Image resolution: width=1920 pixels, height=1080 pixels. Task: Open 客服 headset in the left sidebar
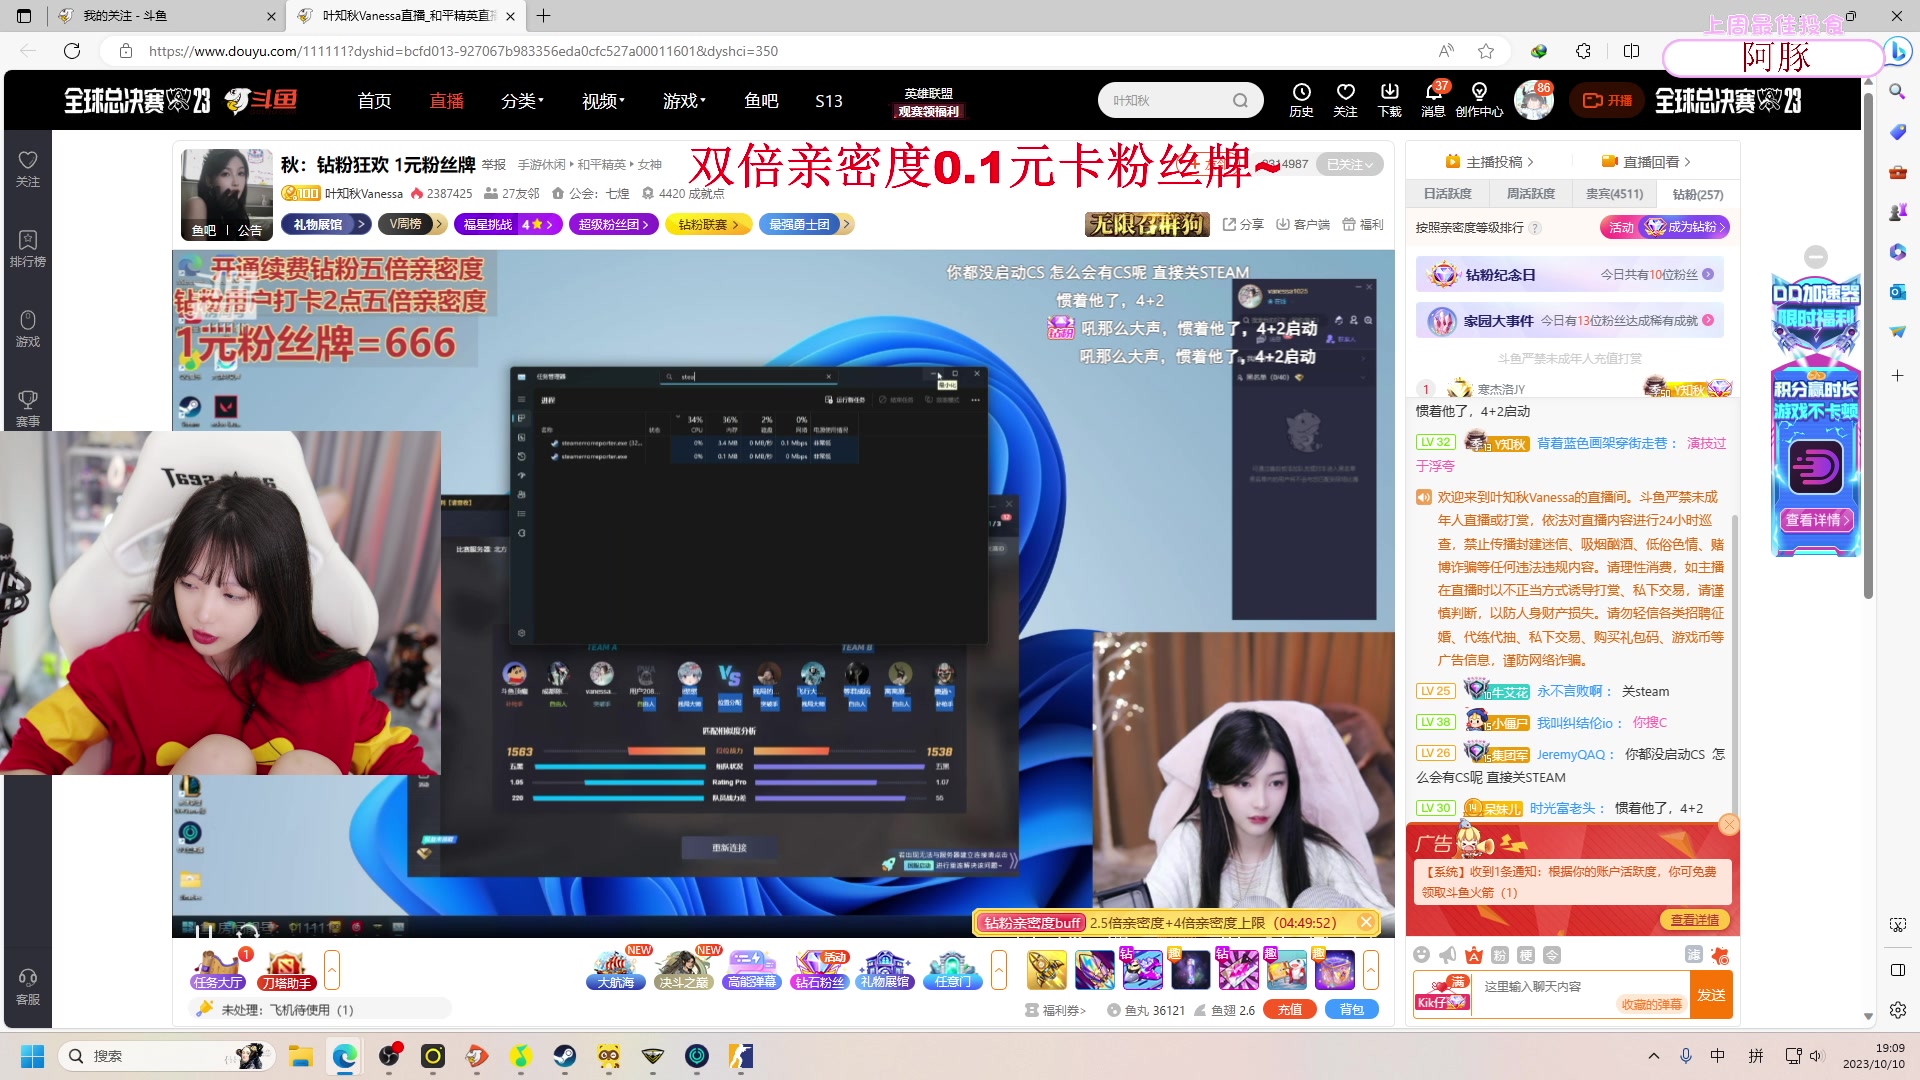coord(28,986)
